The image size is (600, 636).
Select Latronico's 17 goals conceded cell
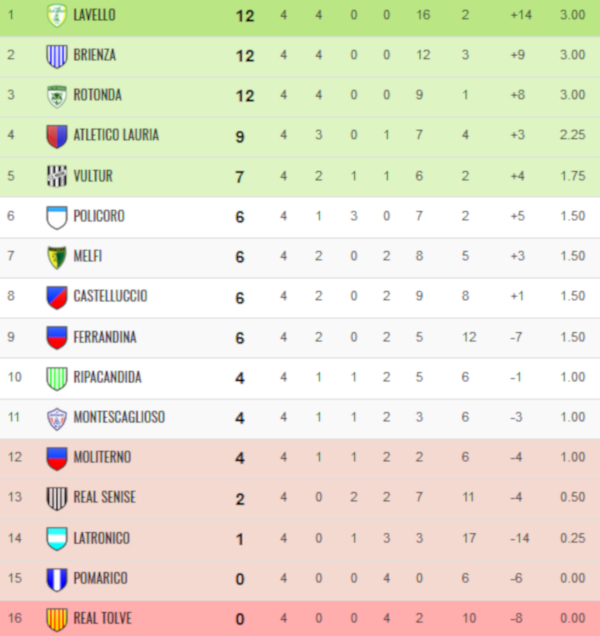point(469,539)
